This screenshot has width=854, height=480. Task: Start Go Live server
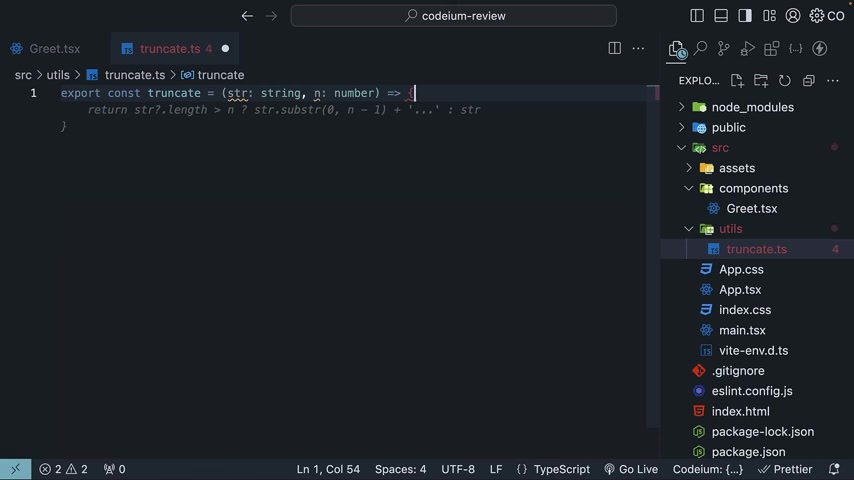pos(631,469)
